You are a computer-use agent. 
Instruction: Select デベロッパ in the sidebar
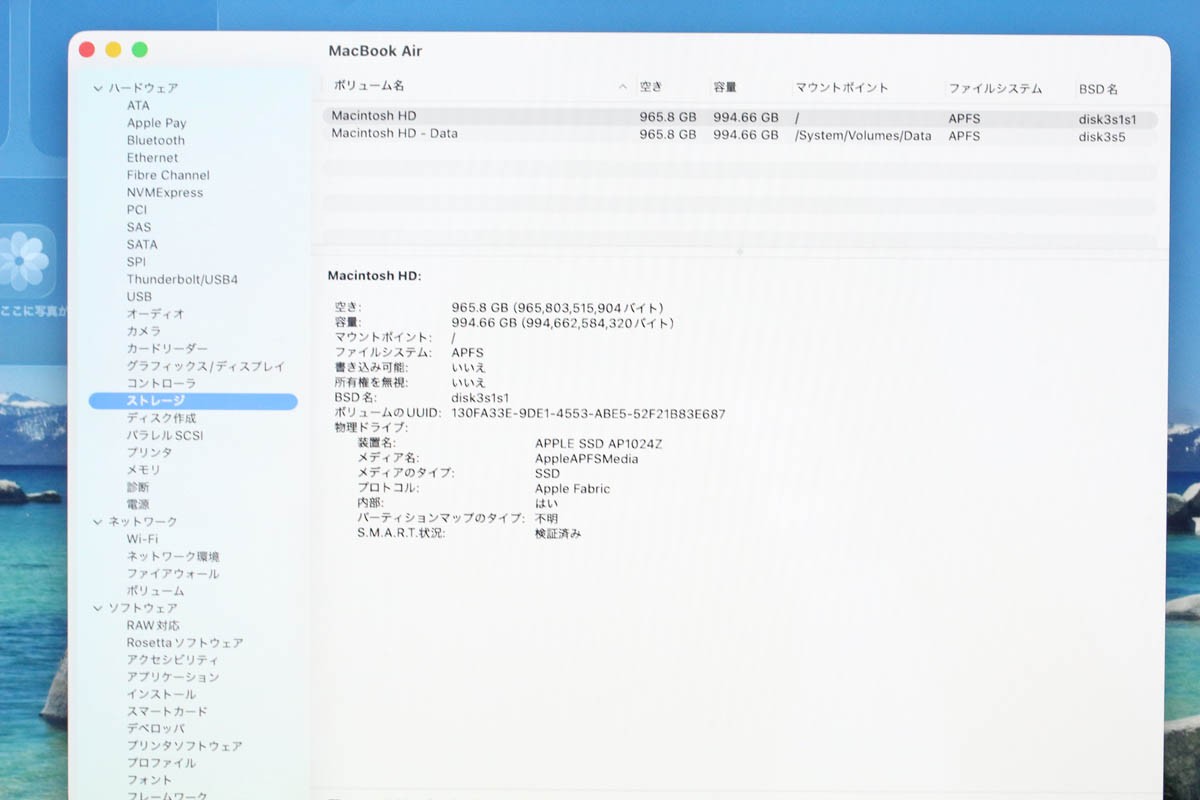click(155, 729)
